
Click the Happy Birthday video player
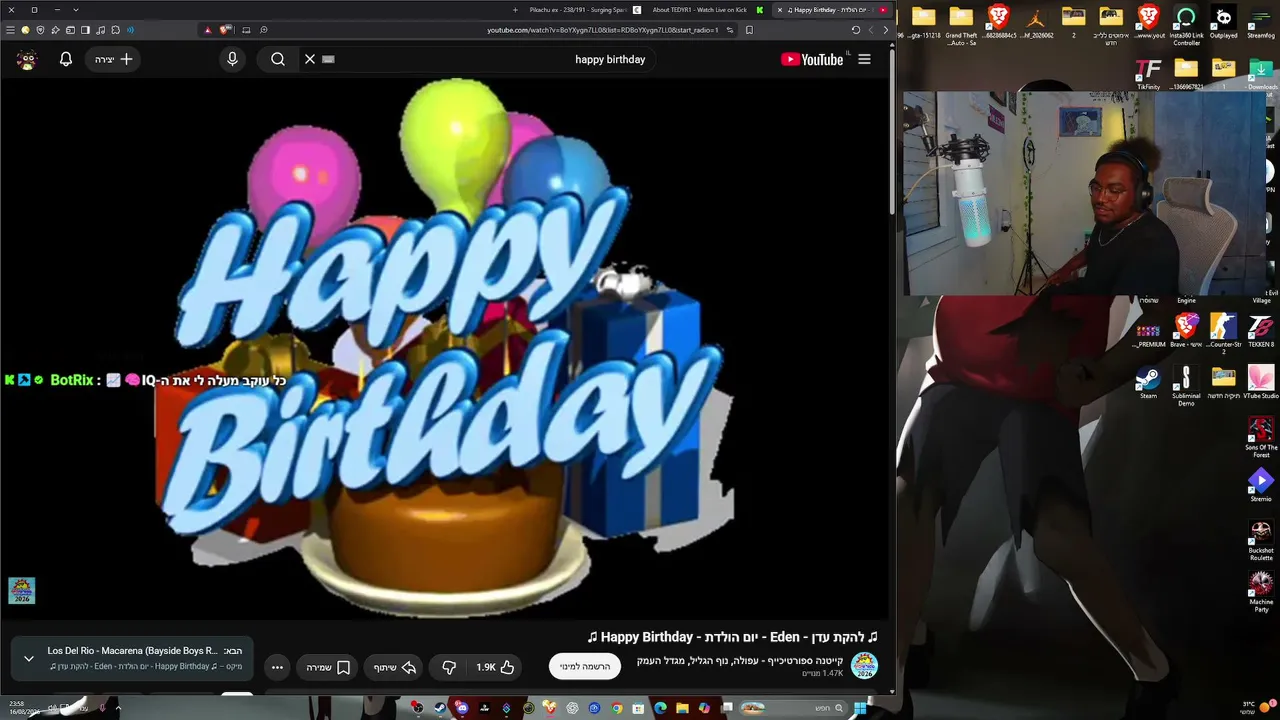(x=444, y=350)
